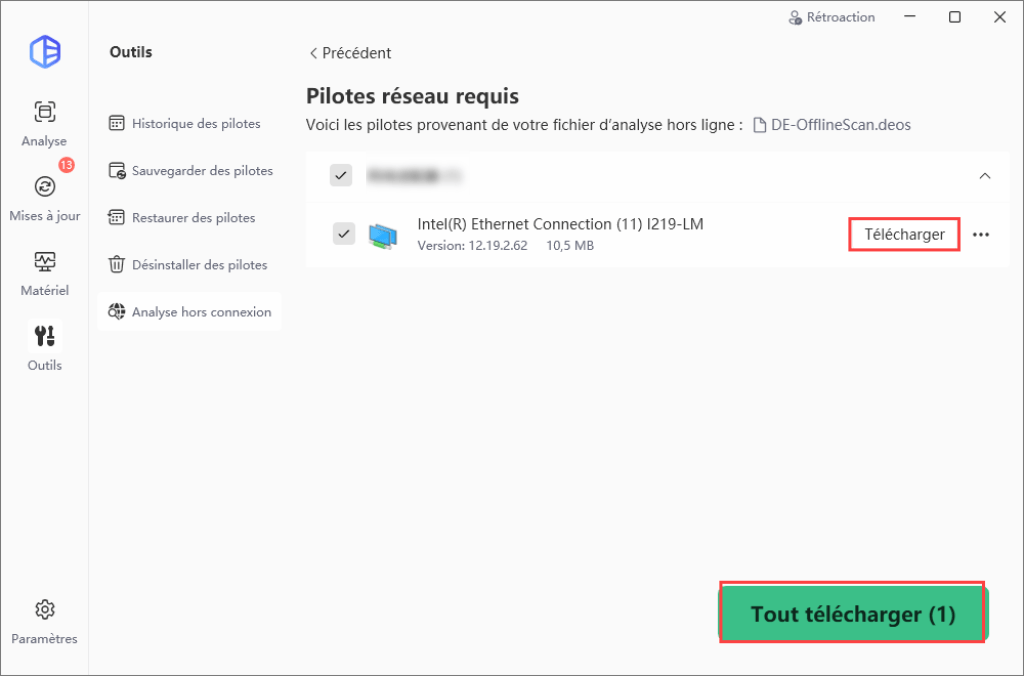Click the Driver Easy logo
1024x676 pixels.
click(x=45, y=52)
